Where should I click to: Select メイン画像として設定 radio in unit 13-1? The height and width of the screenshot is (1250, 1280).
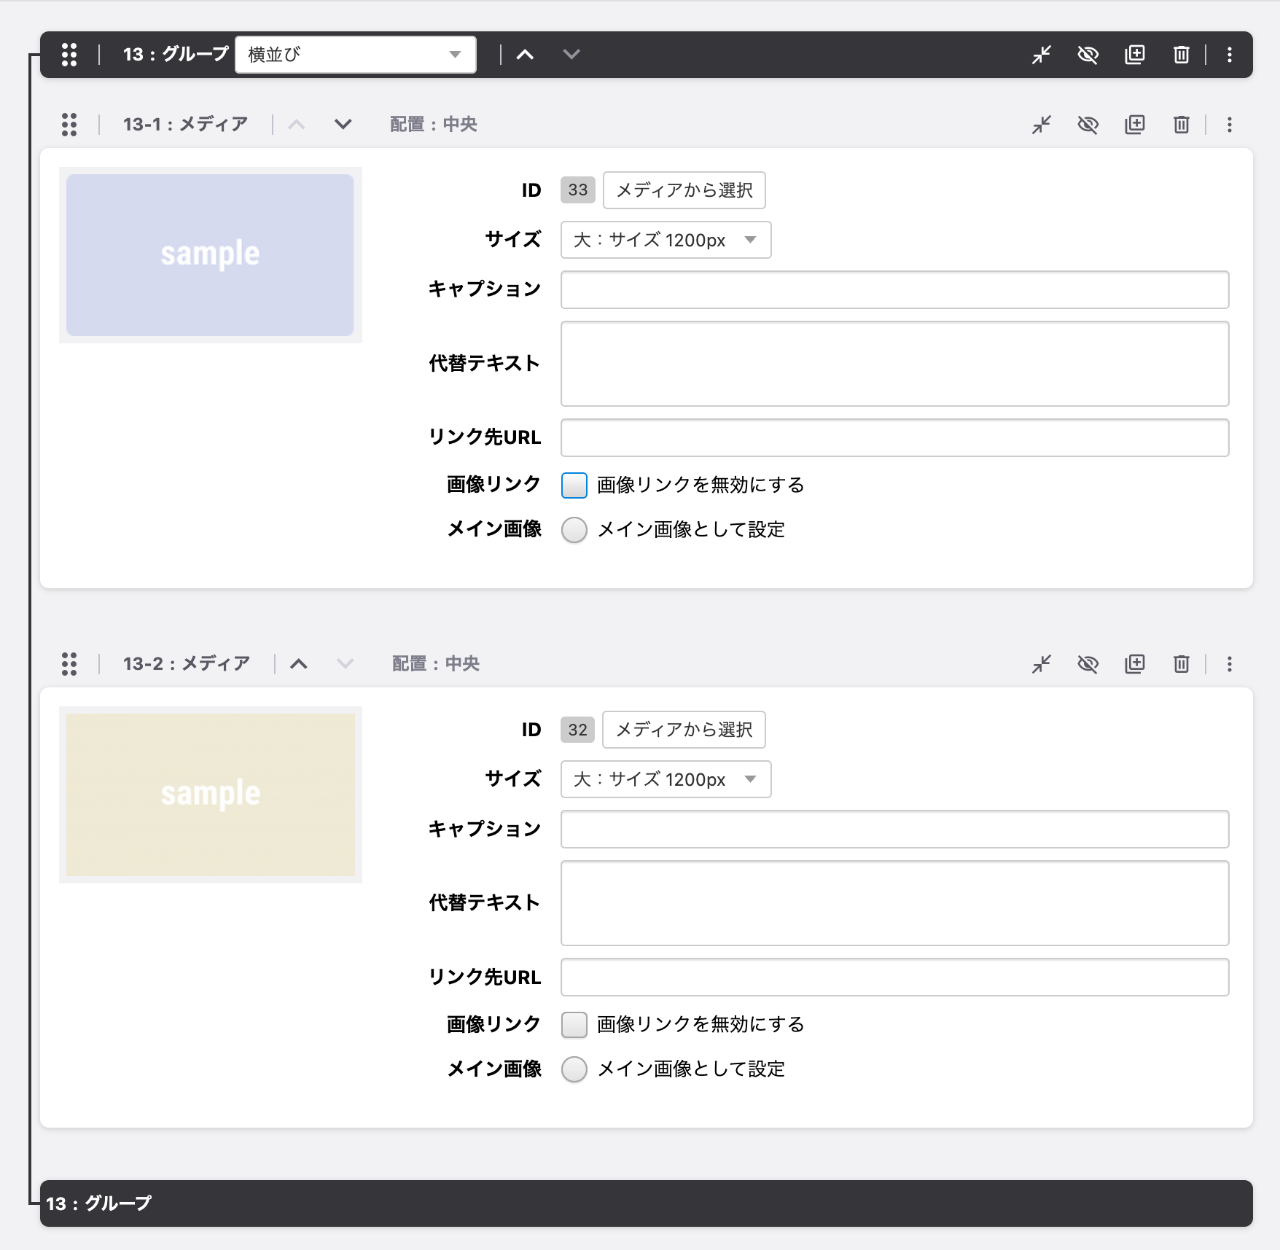[x=574, y=530]
